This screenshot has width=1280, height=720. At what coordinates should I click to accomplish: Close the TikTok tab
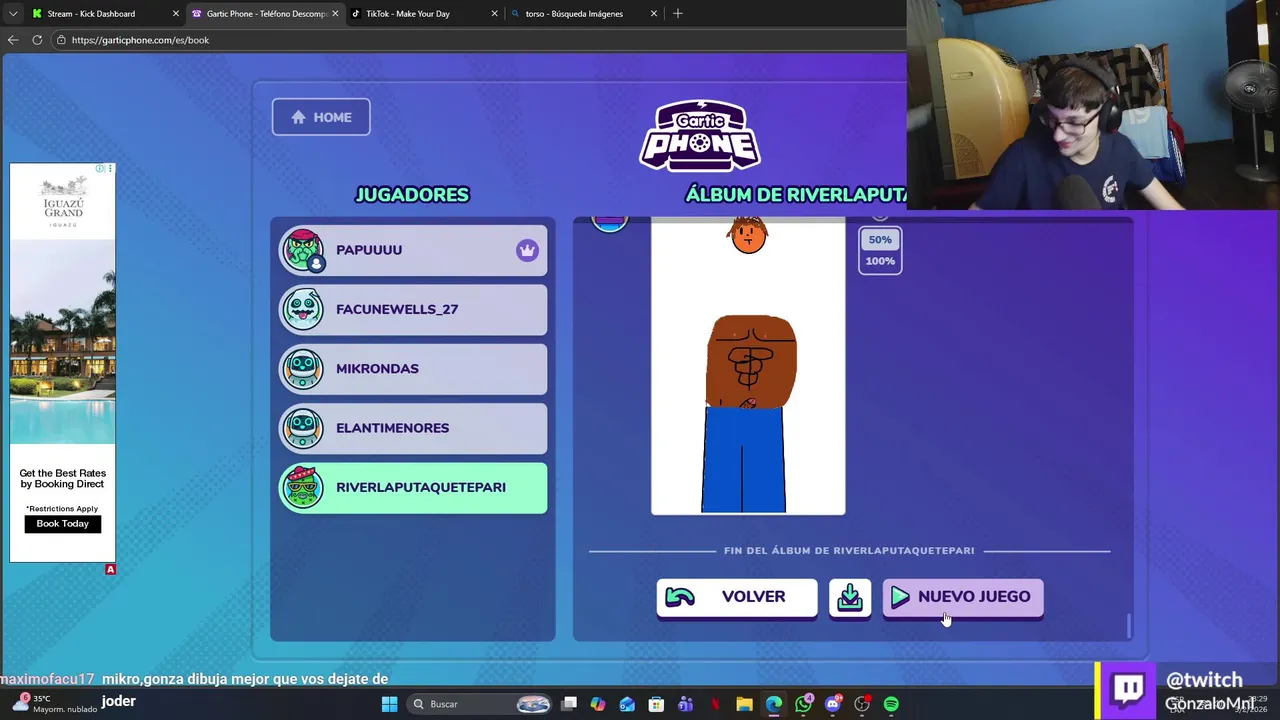(494, 14)
